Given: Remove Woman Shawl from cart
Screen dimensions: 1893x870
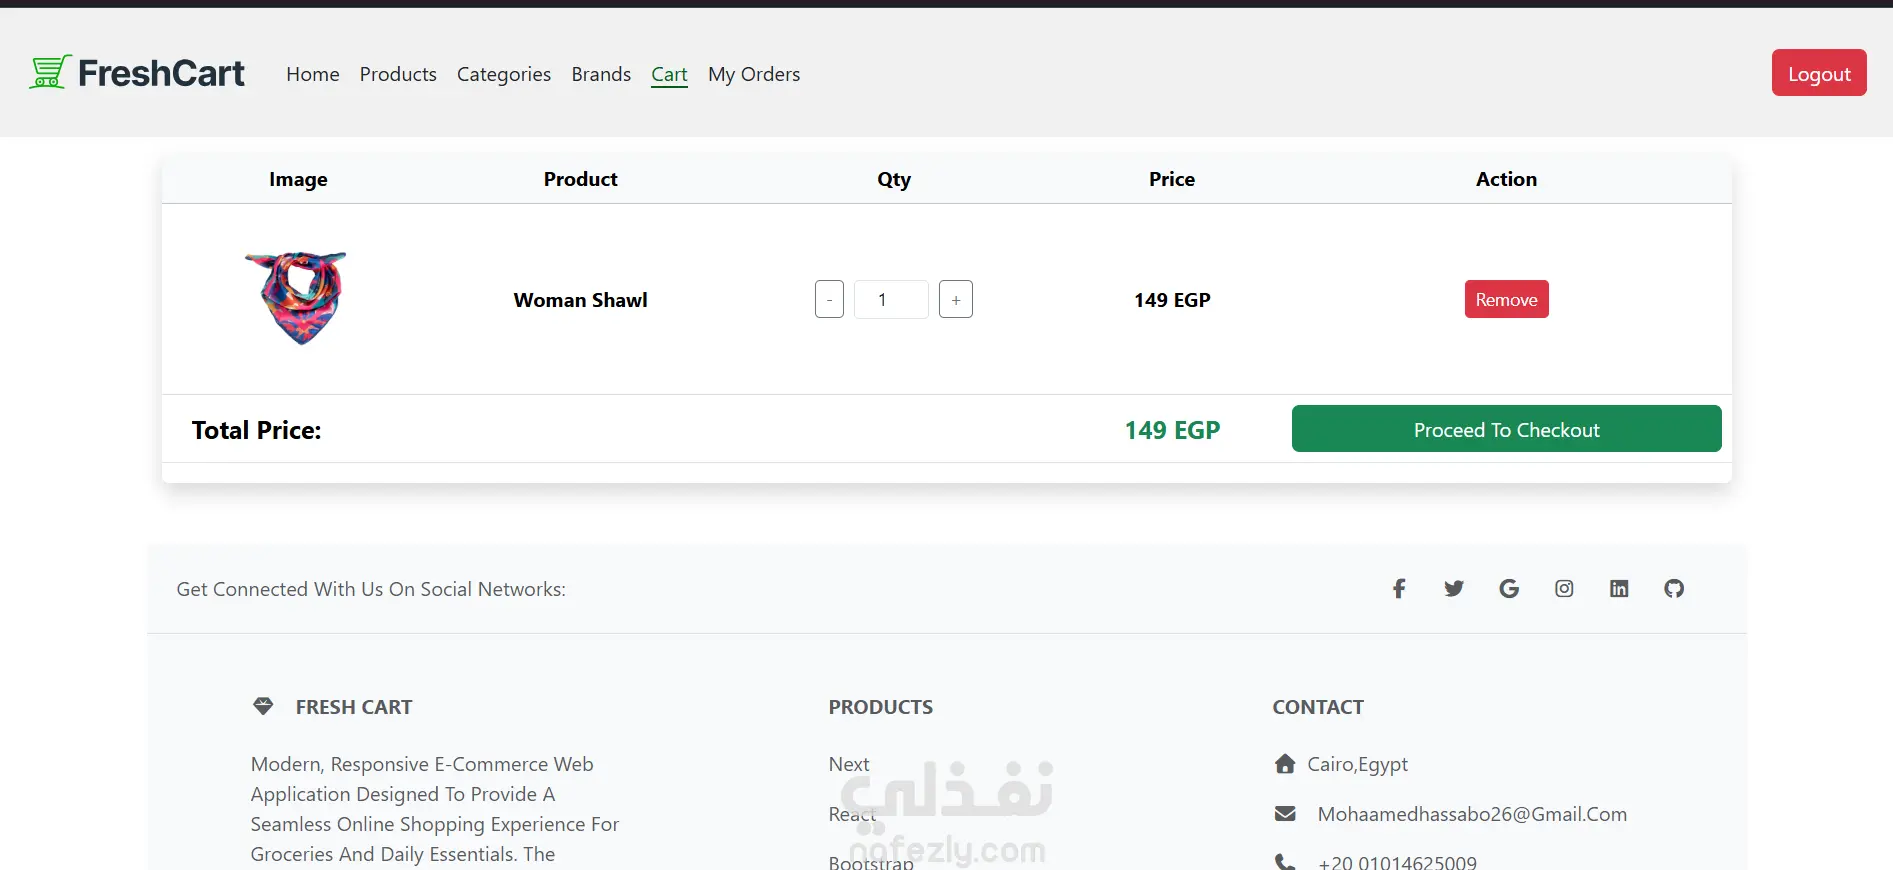Looking at the screenshot, I should pos(1506,299).
